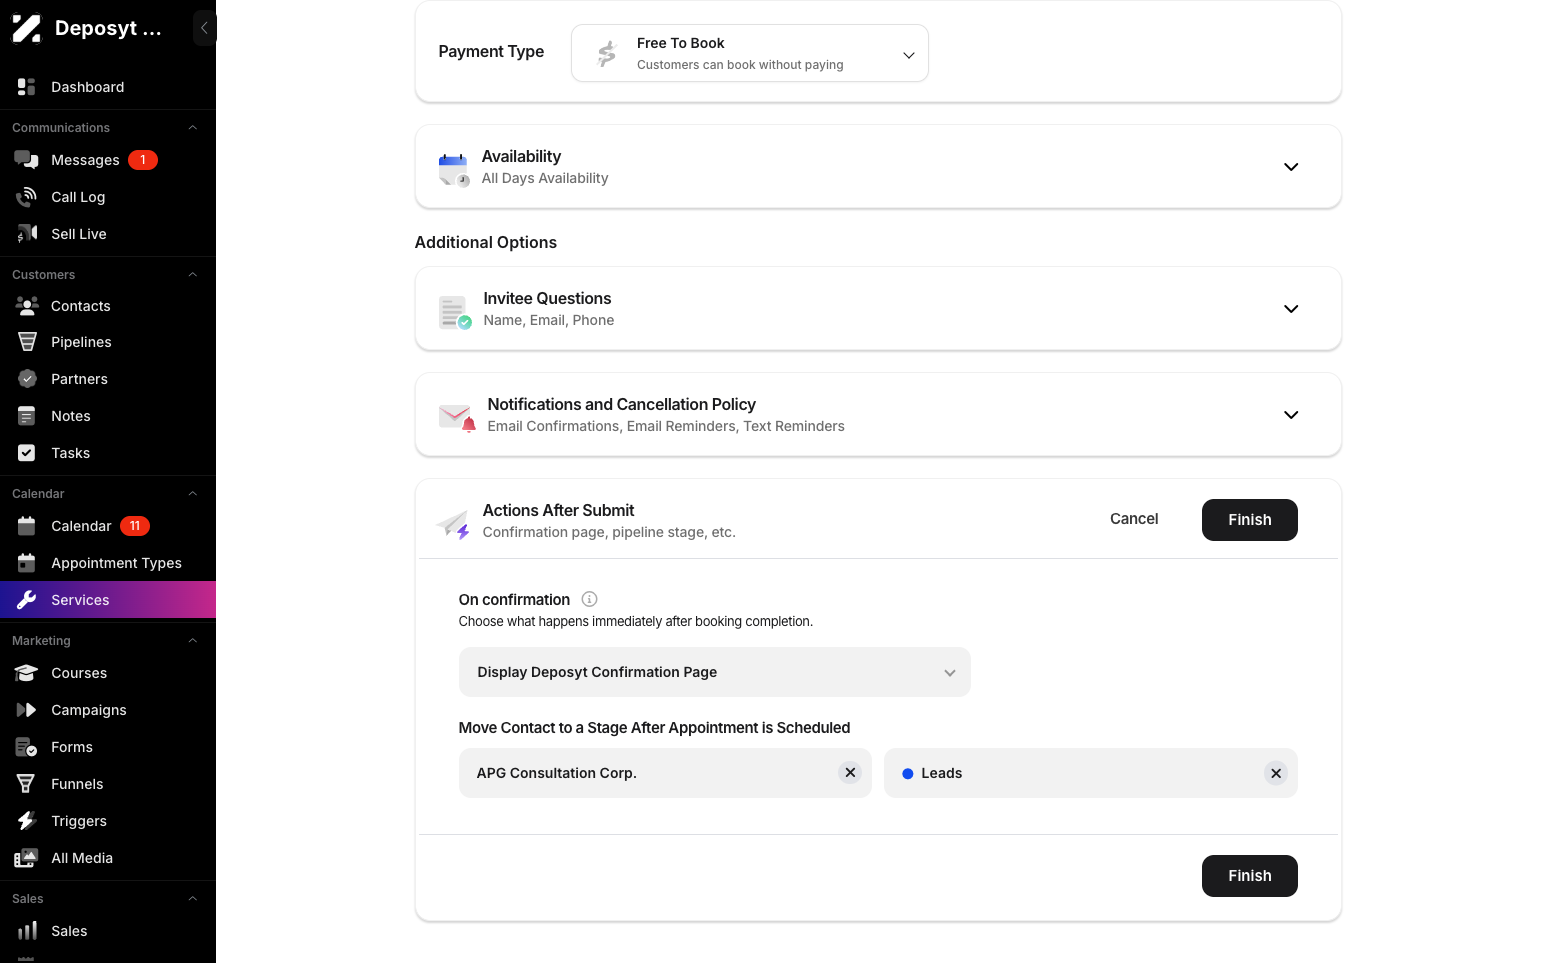1541x963 pixels.
Task: Clear the Leads stage selection
Action: 1276,773
